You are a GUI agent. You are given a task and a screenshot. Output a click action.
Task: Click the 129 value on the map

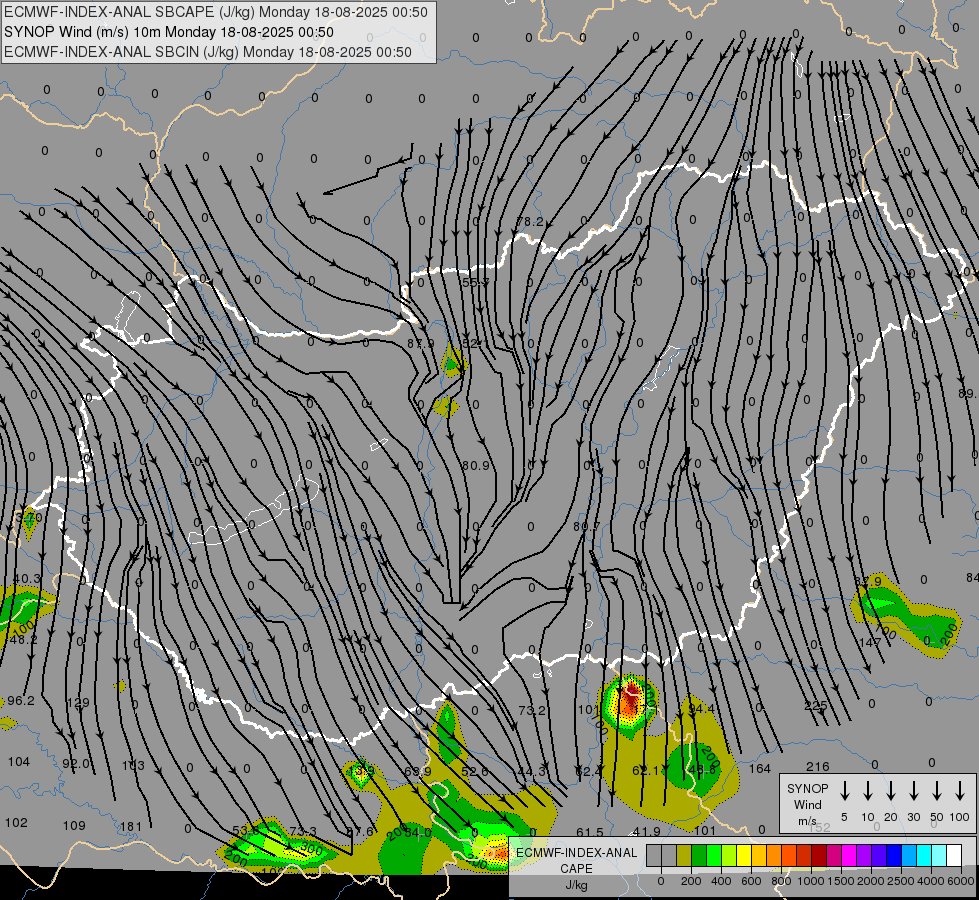[x=78, y=703]
